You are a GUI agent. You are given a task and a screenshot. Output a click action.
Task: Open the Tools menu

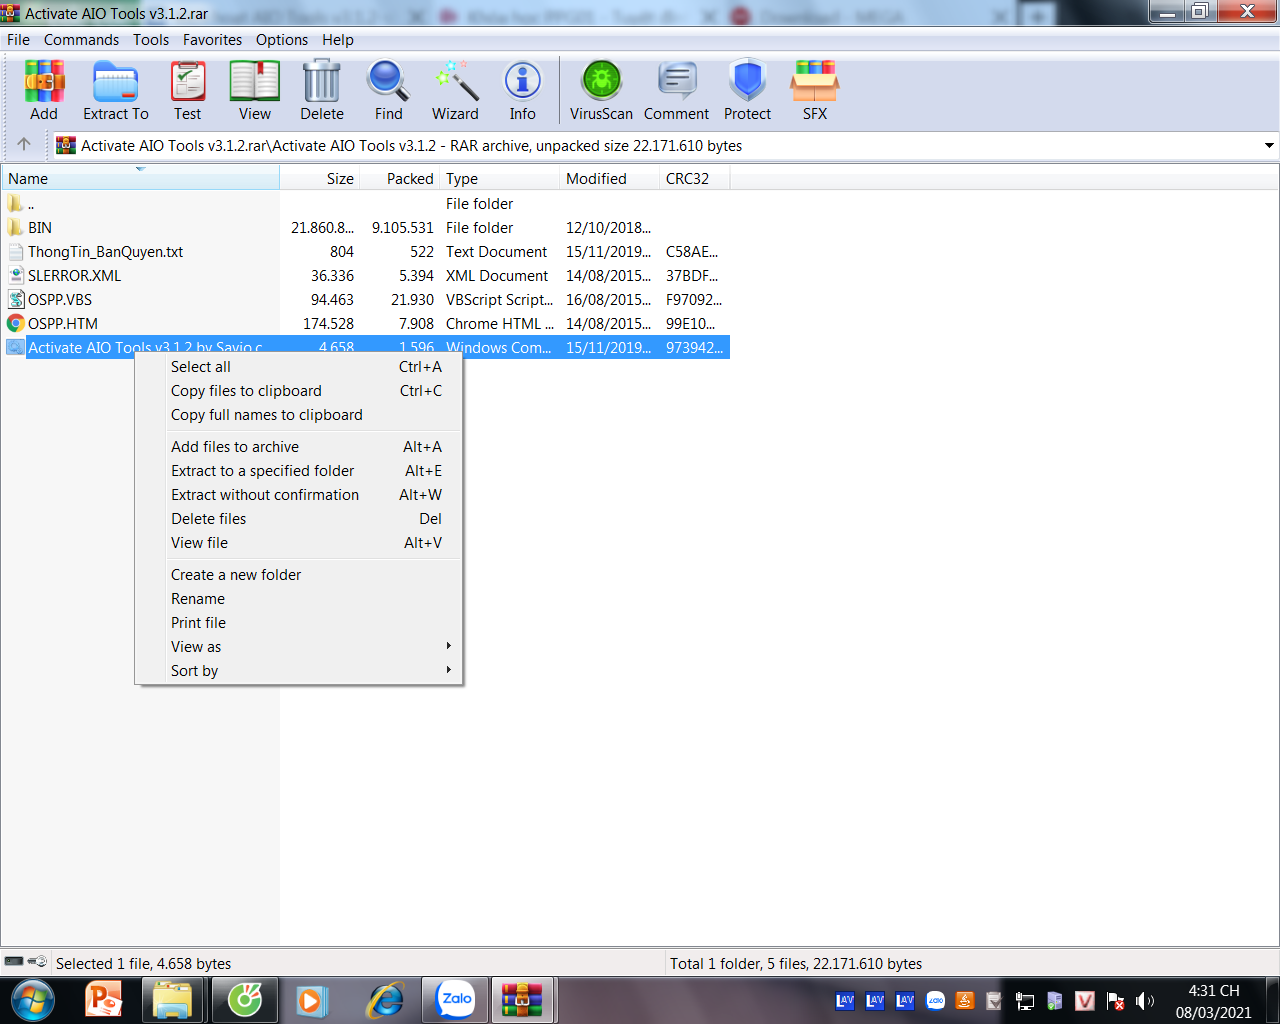(x=151, y=40)
